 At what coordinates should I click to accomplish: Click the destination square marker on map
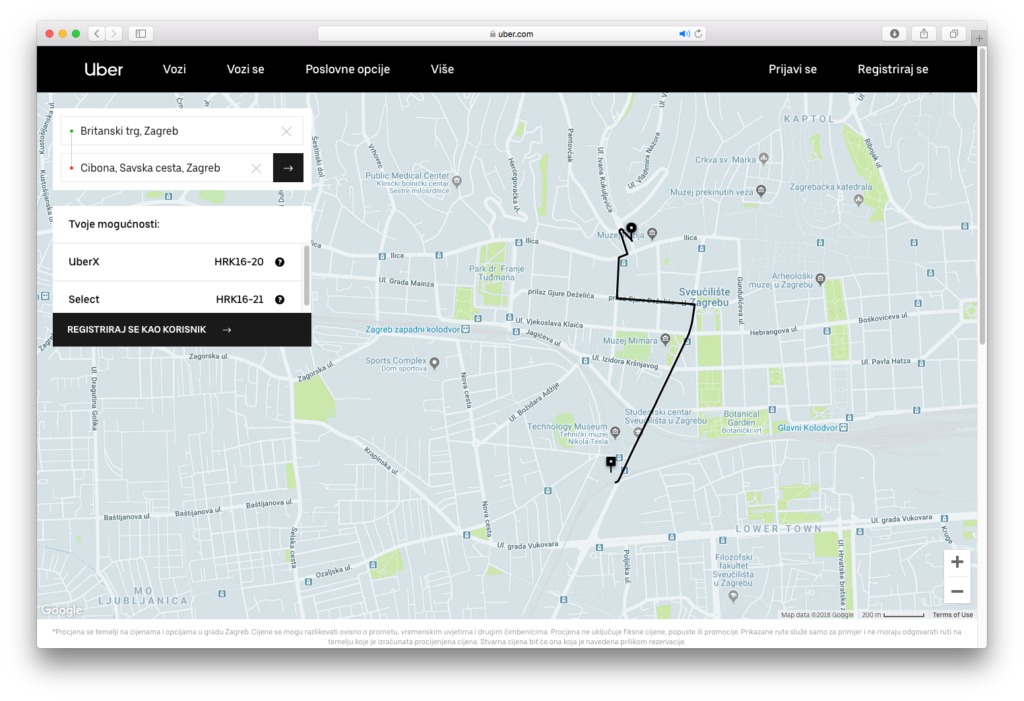pyautogui.click(x=611, y=462)
